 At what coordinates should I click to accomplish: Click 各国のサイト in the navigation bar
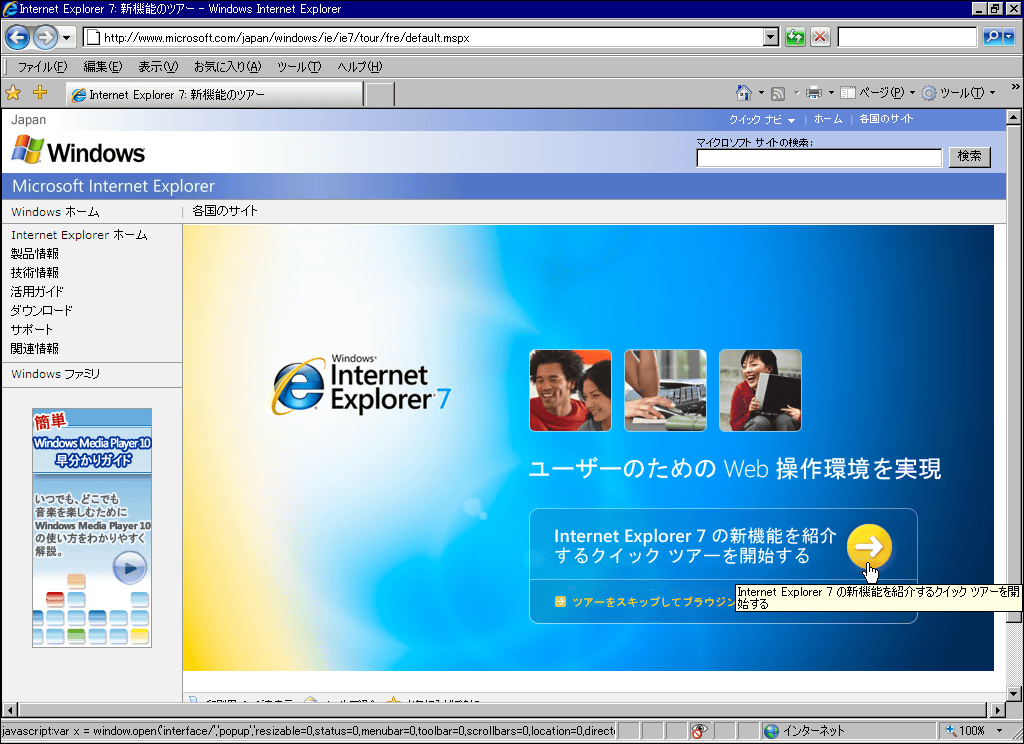(x=225, y=211)
